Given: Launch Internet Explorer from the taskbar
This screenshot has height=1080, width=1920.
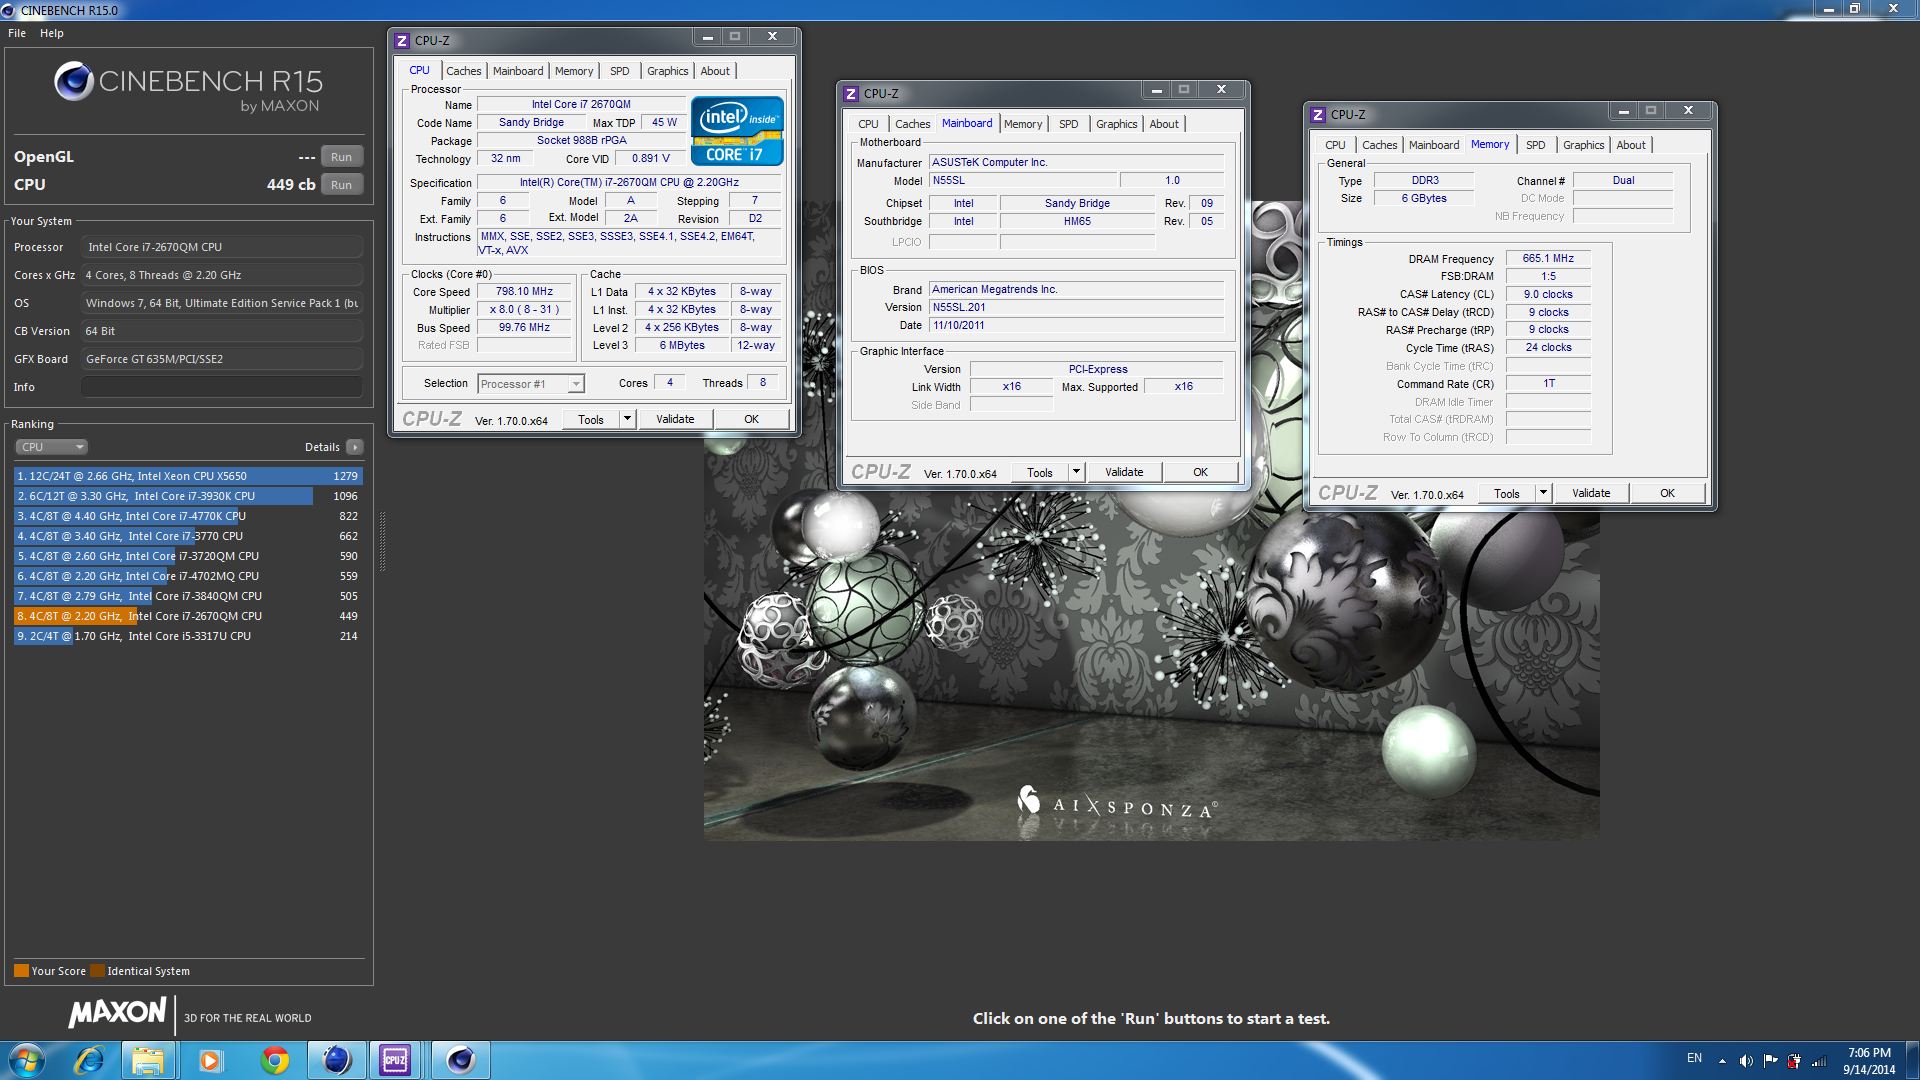Looking at the screenshot, I should coord(89,1060).
